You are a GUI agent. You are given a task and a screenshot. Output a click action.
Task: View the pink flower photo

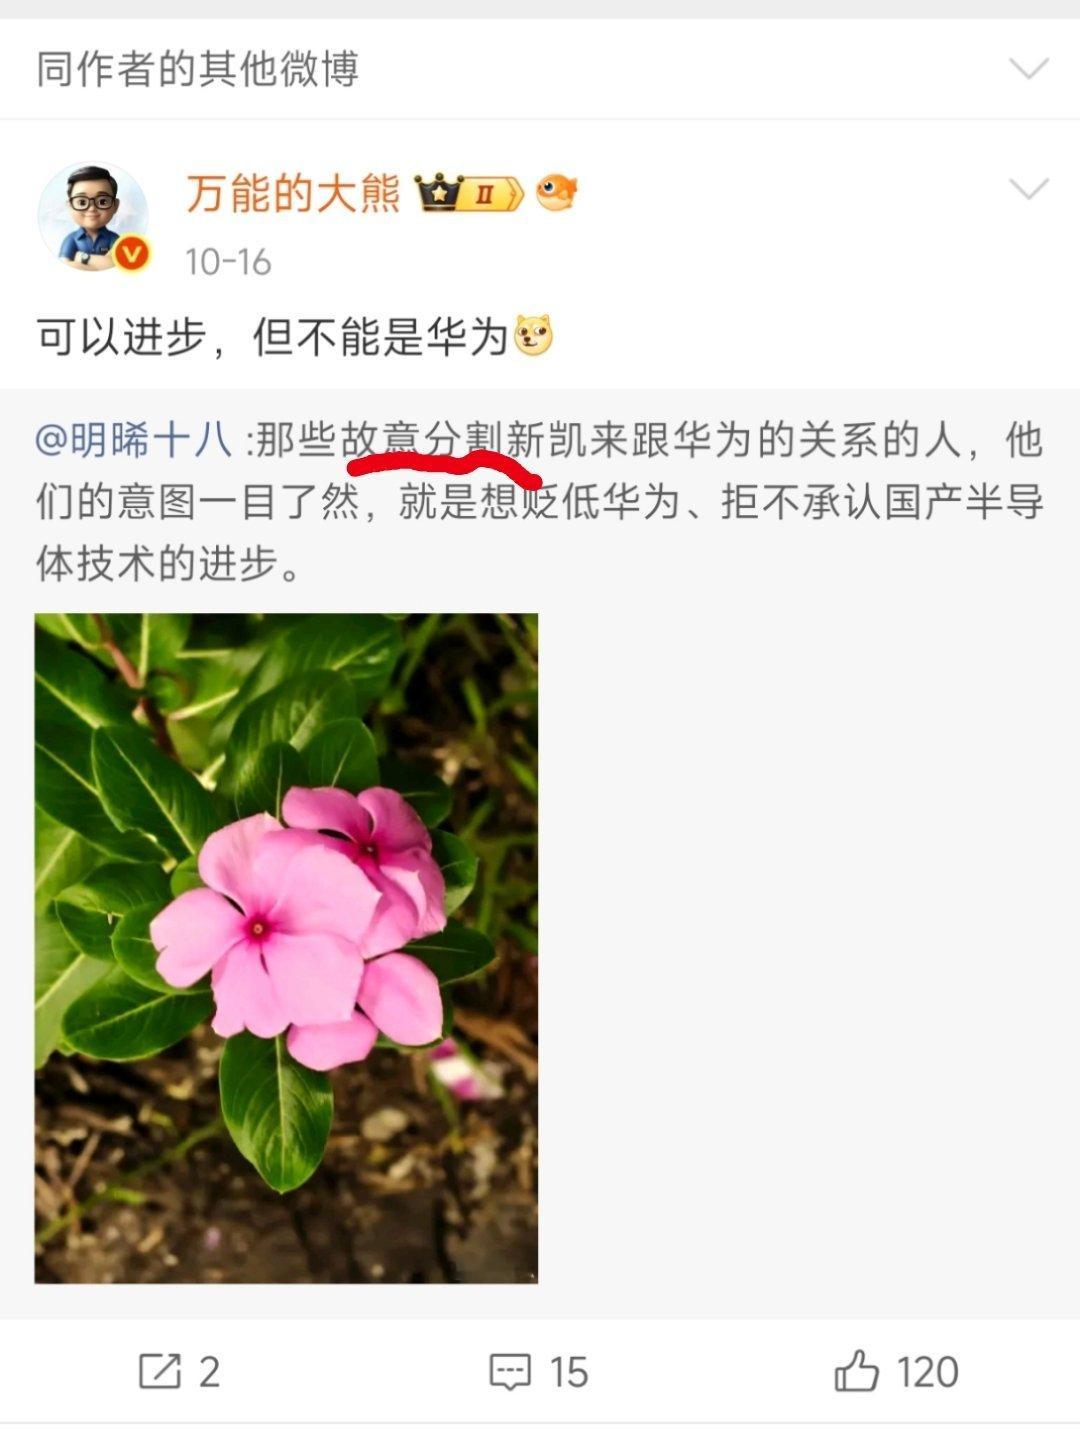coord(286,948)
